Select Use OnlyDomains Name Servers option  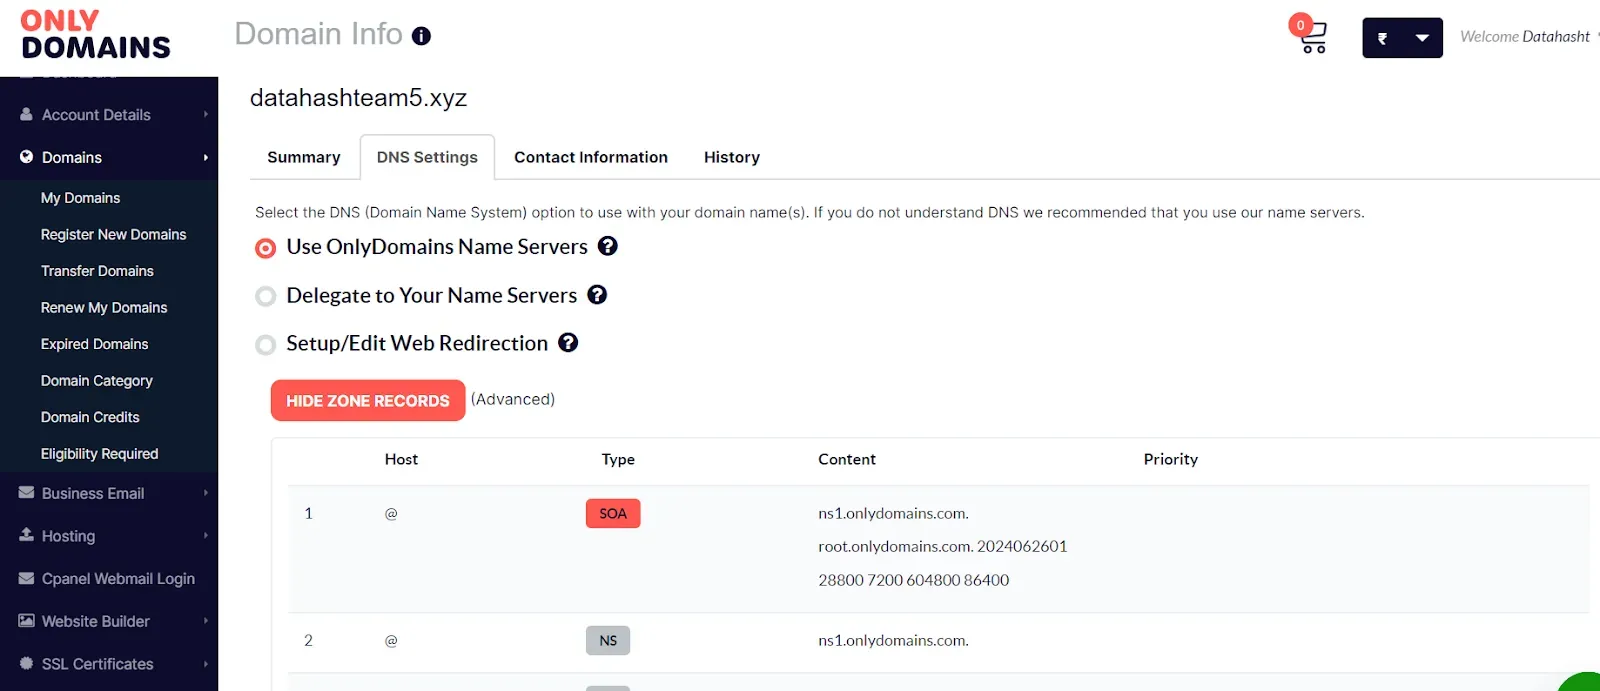click(265, 248)
